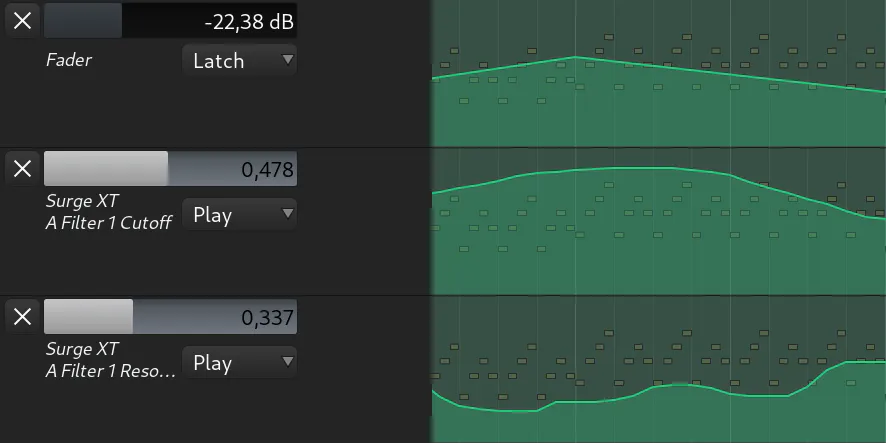
Task: Open the Play mode dropdown for Filter Cutoff
Action: click(239, 215)
